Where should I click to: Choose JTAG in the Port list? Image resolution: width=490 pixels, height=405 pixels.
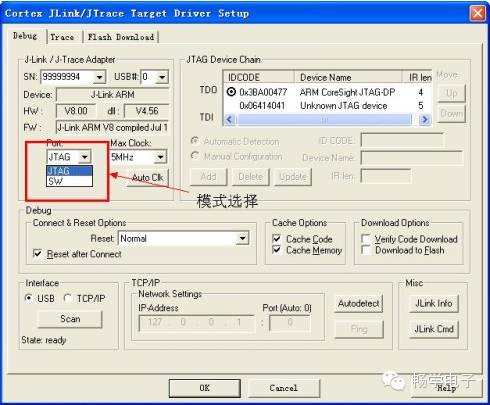click(69, 171)
